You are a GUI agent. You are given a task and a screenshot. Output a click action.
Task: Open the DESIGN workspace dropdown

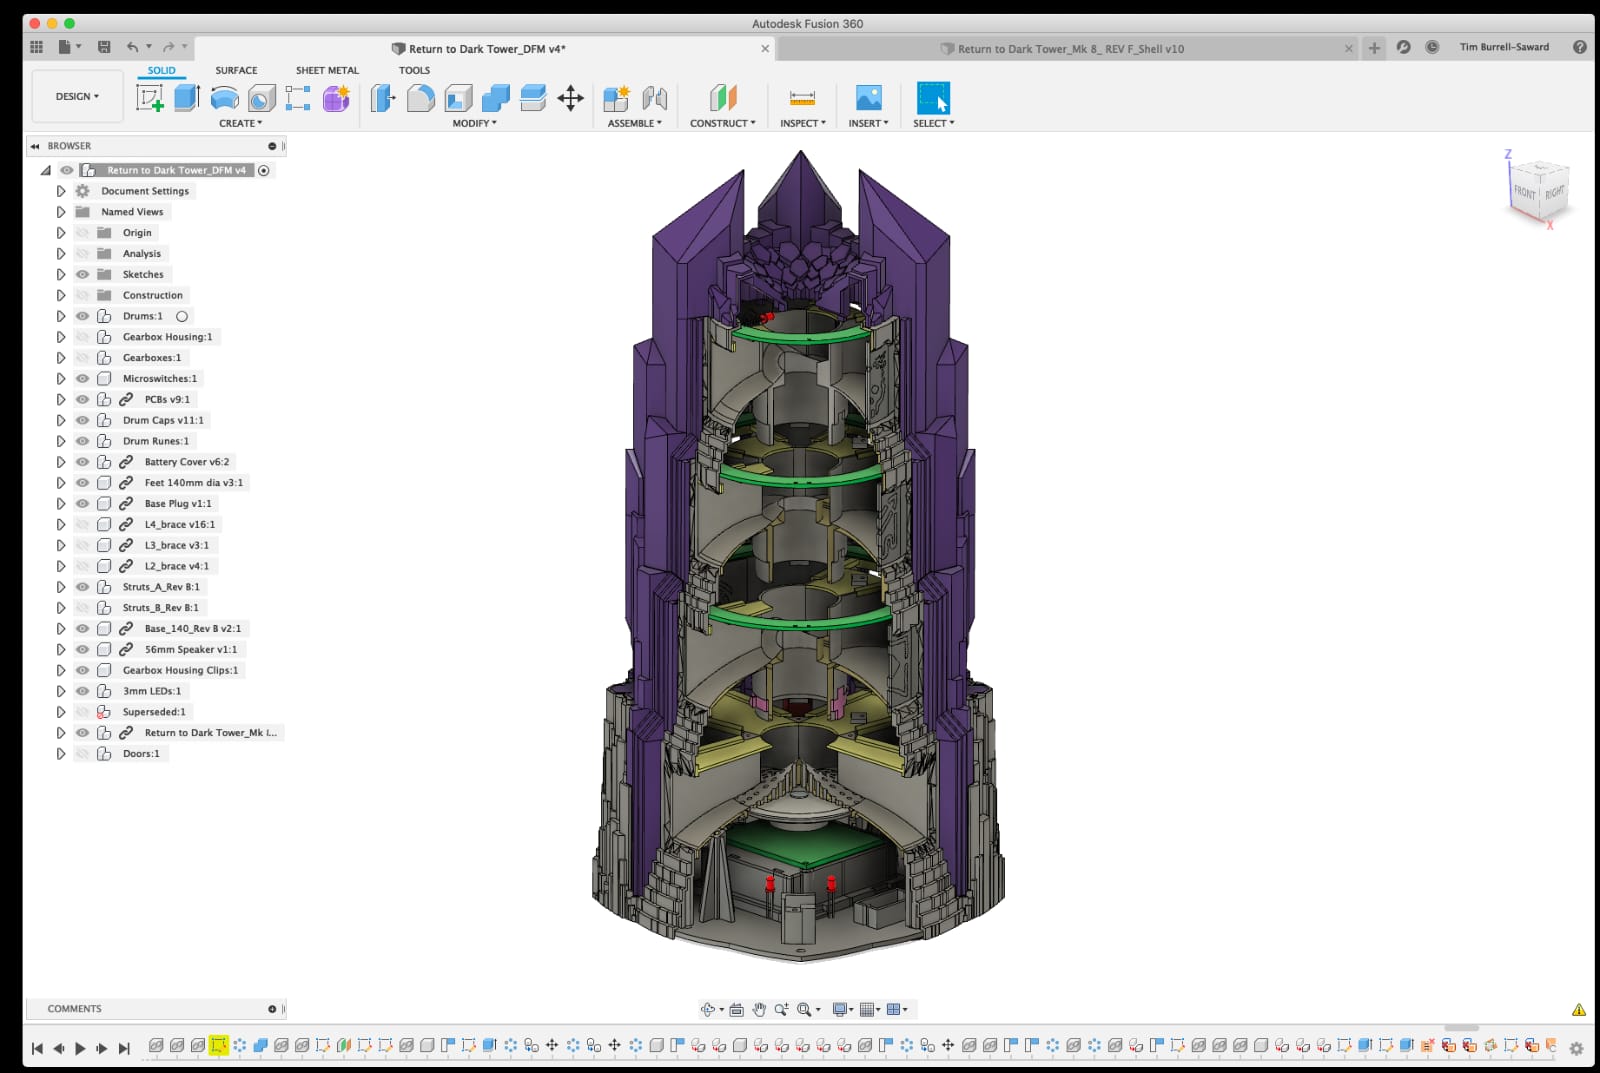[77, 96]
